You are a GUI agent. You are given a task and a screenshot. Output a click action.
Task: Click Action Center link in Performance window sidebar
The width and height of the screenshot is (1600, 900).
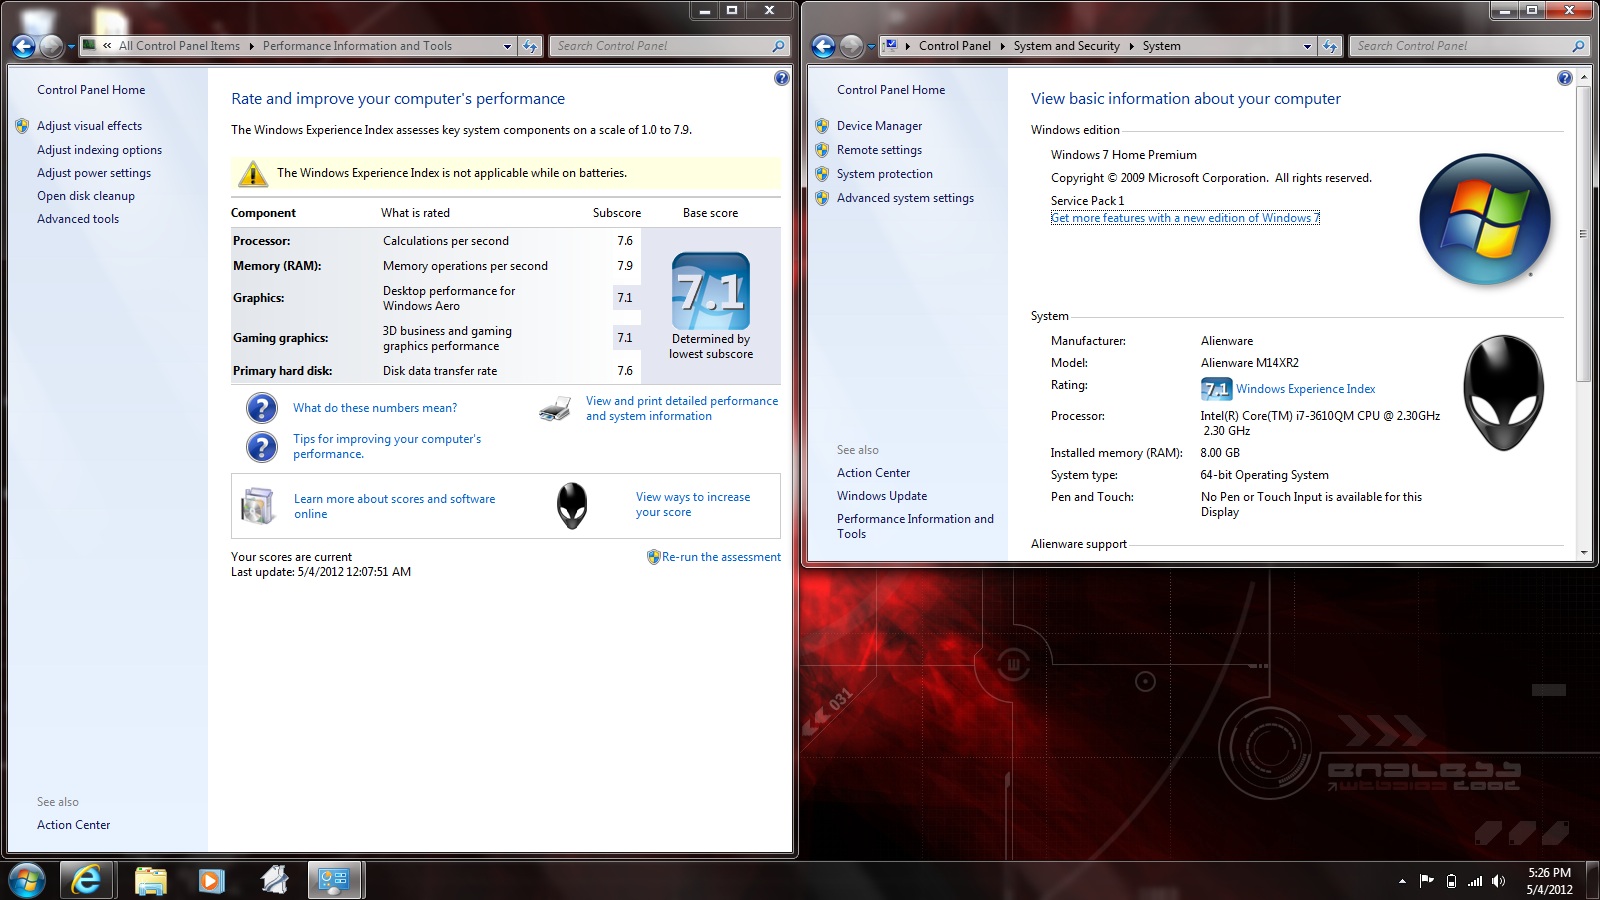[74, 825]
